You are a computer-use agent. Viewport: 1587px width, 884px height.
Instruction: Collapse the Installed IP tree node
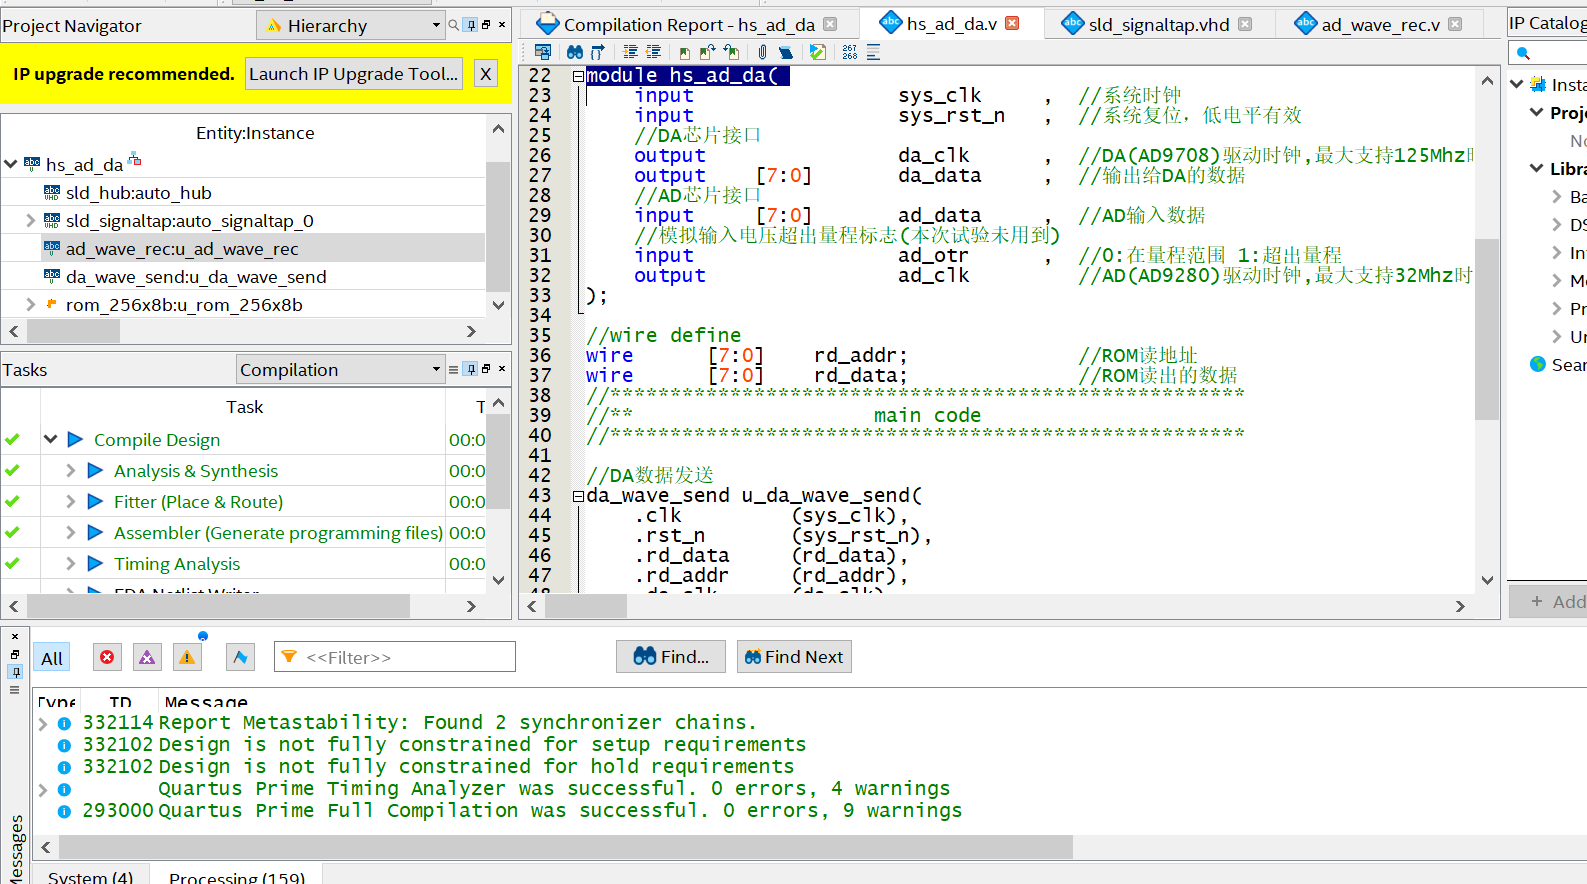point(1517,84)
